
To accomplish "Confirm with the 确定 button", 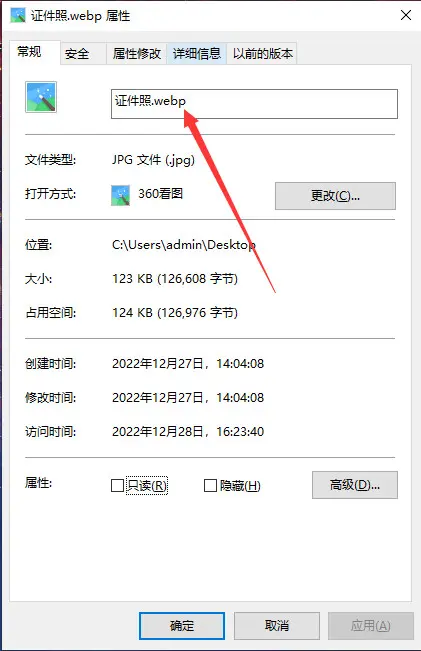I will [x=182, y=626].
